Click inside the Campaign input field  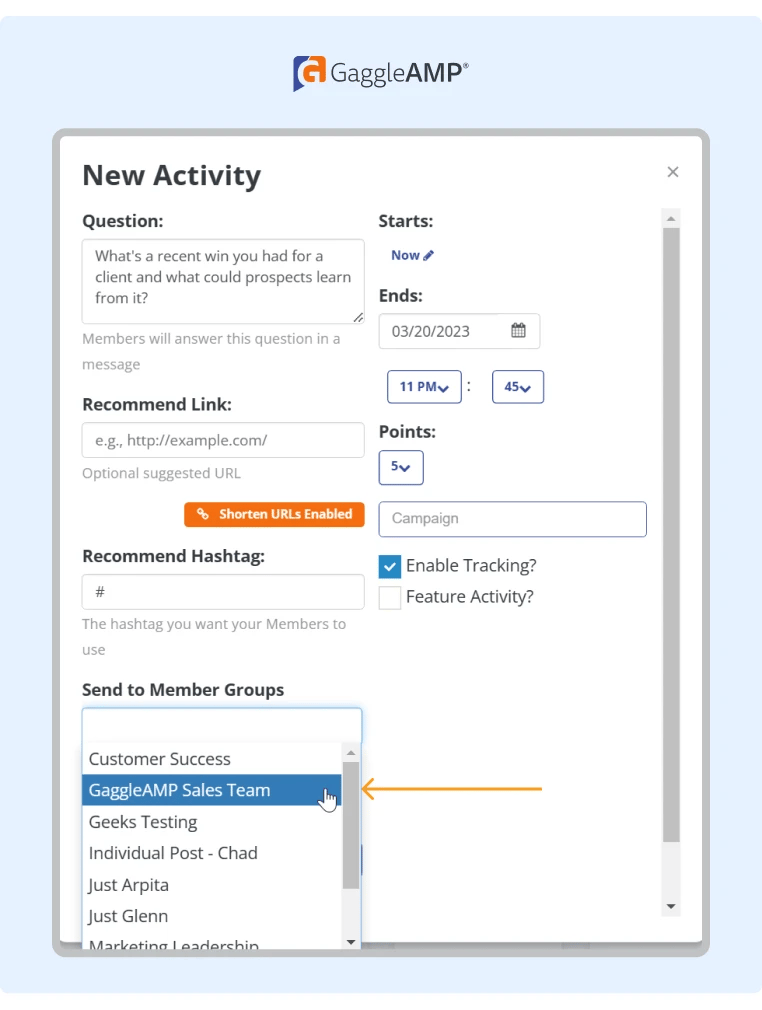[511, 519]
